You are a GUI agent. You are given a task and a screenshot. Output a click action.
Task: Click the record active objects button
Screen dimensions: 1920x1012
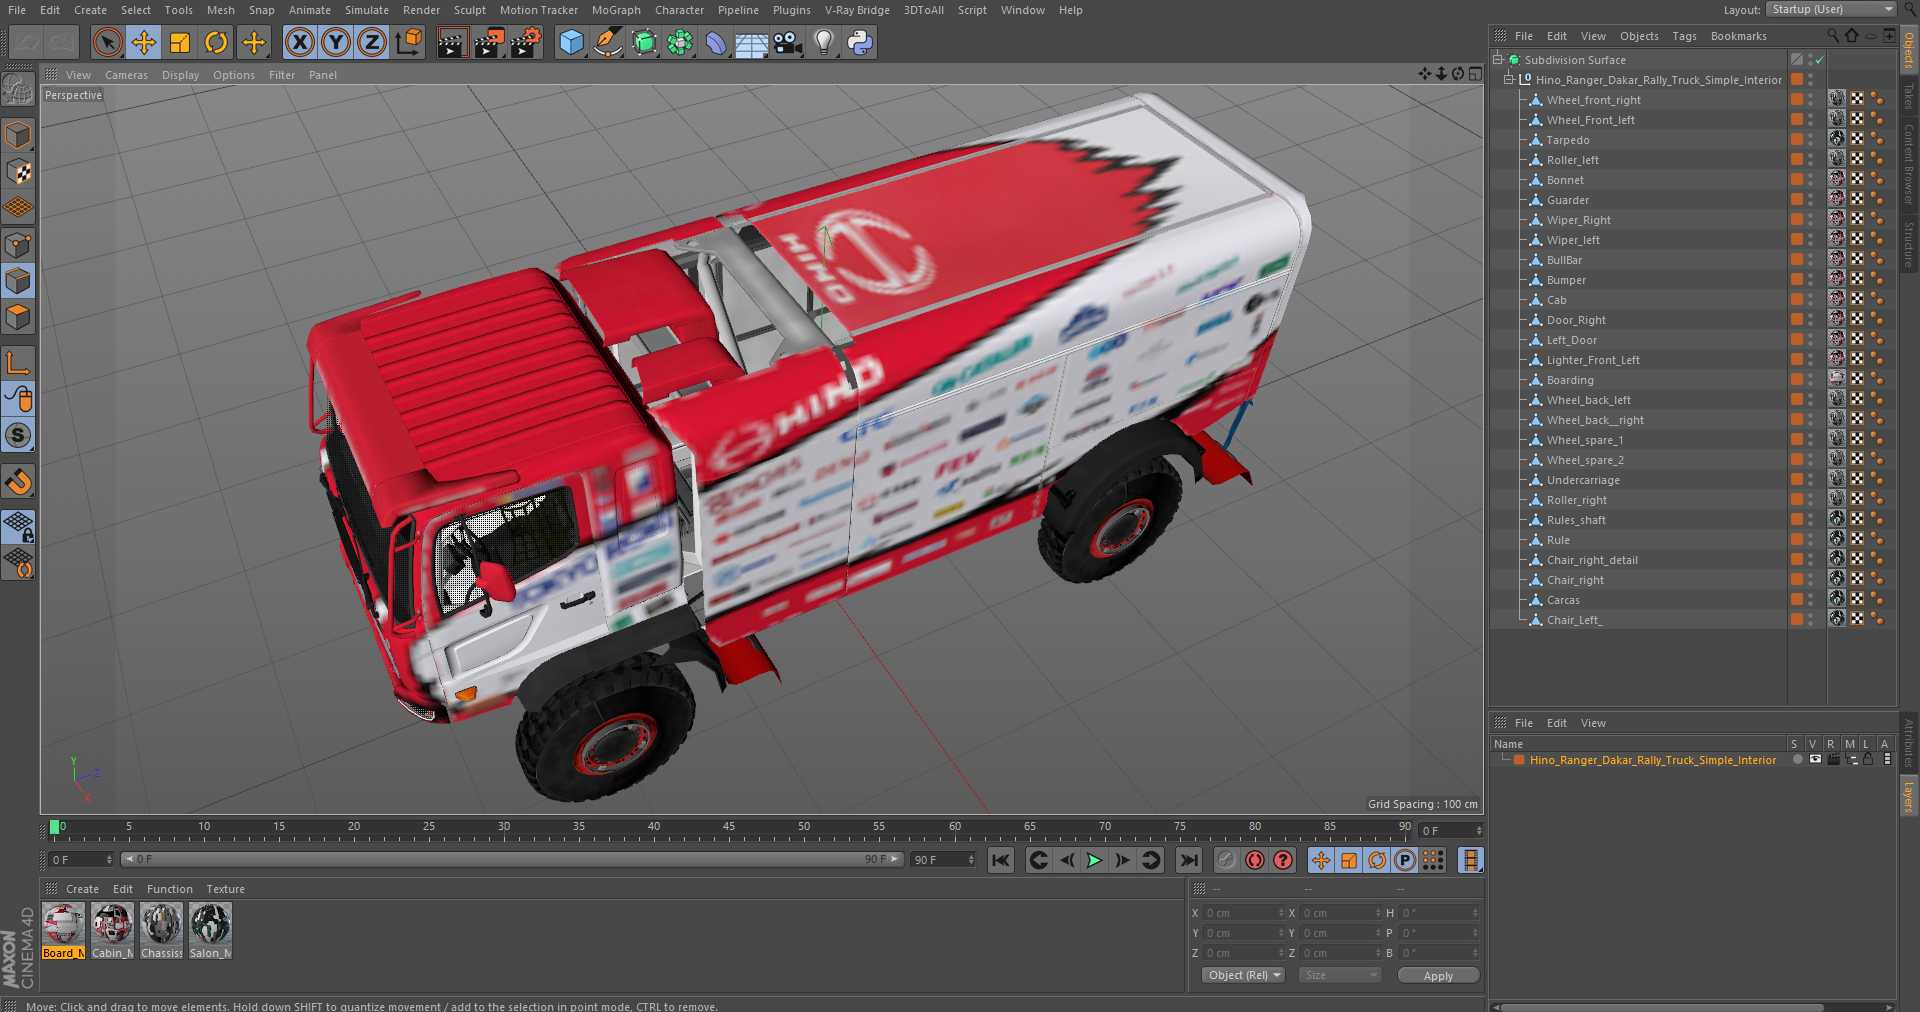[1227, 860]
